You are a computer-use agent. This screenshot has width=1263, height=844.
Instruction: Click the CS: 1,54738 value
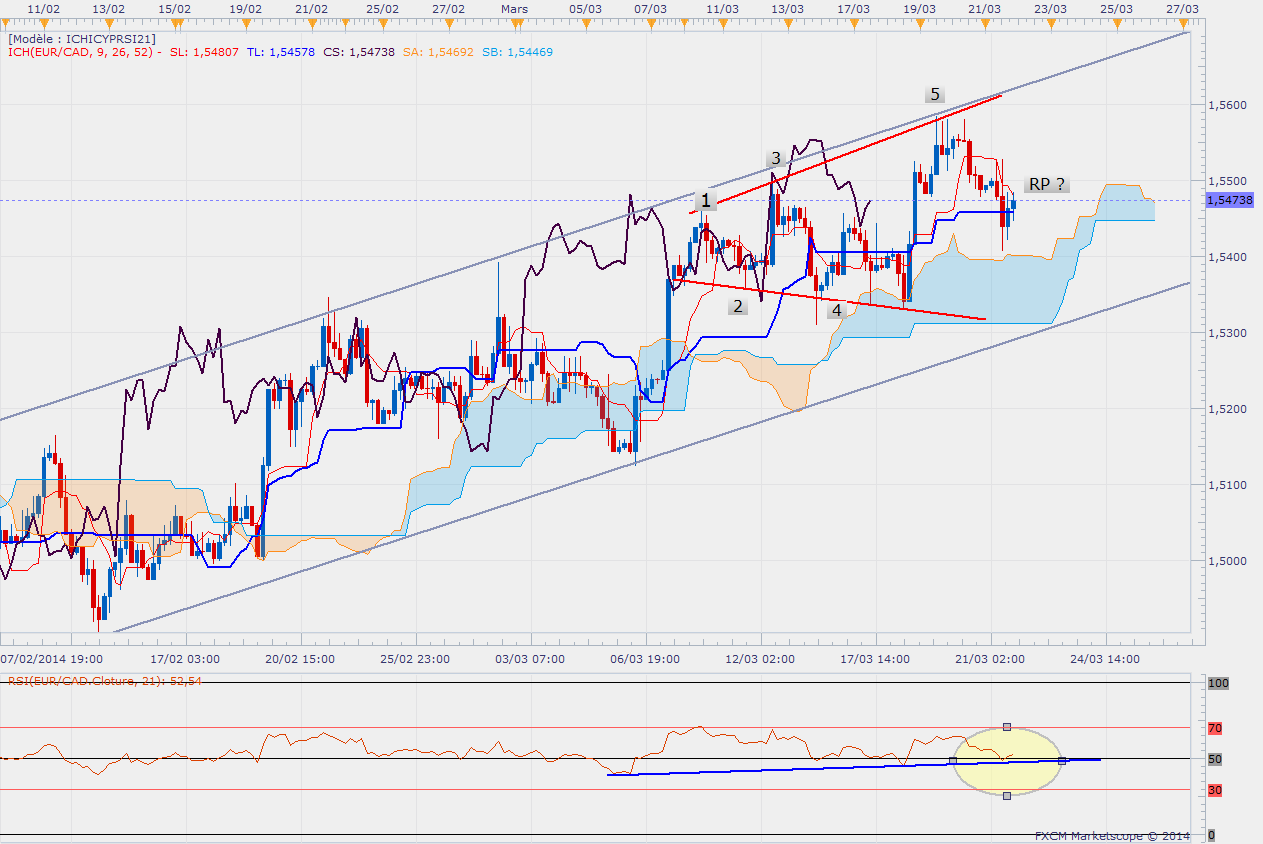click(359, 51)
